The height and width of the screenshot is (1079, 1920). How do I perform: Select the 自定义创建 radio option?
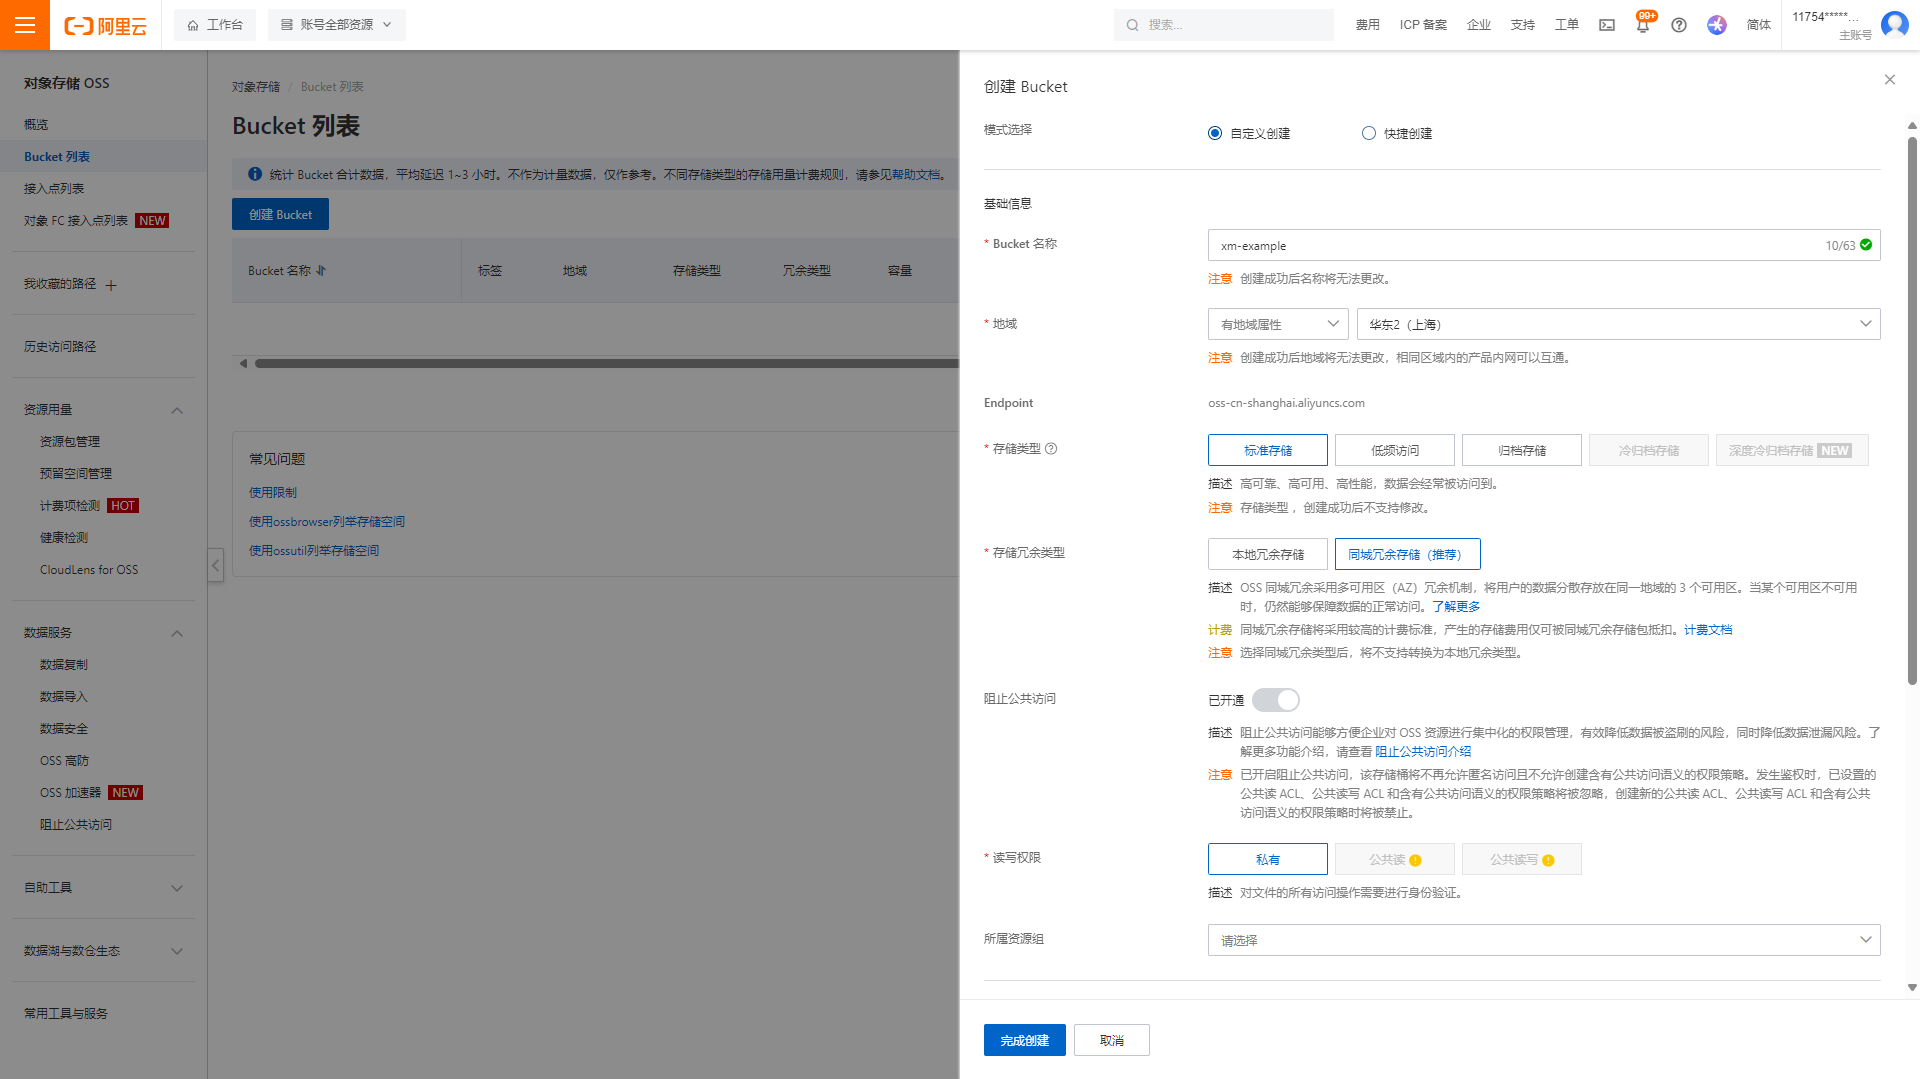tap(1215, 133)
